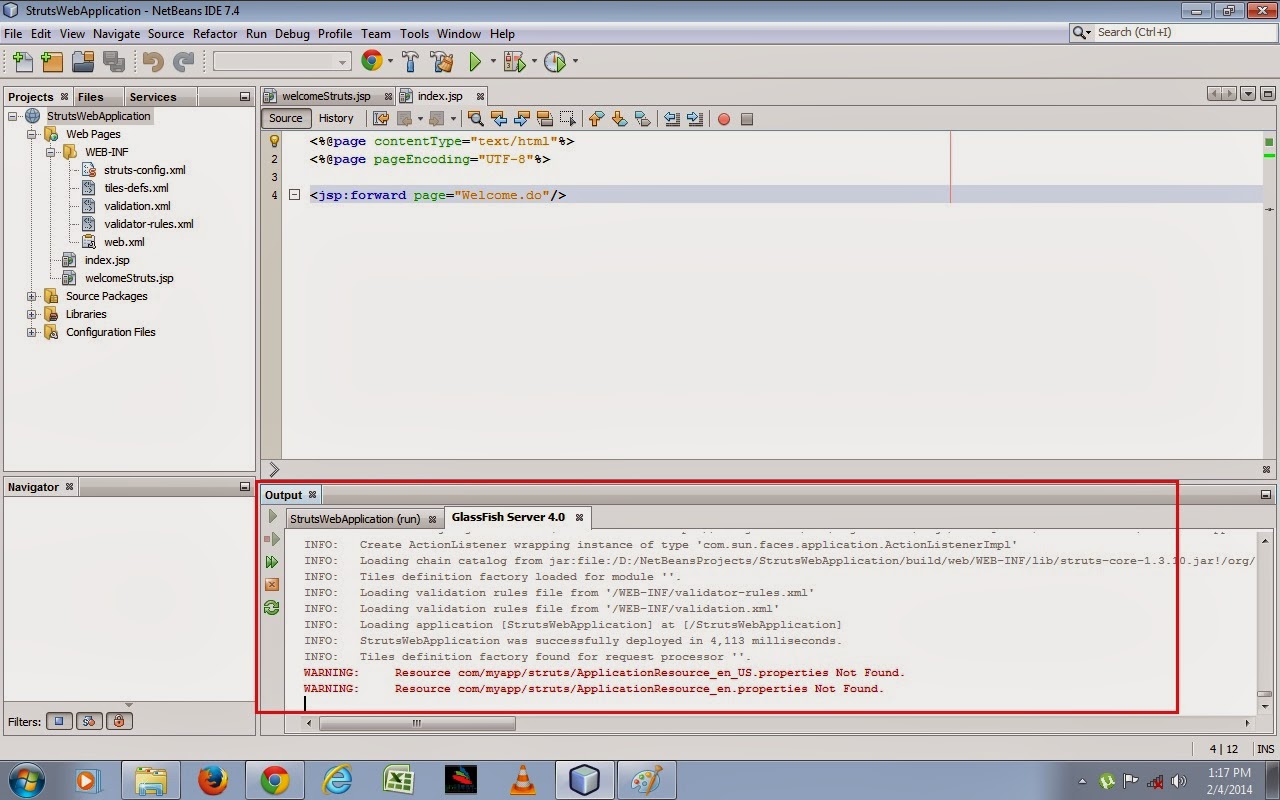Collapse the WEB-INF folder
1280x800 pixels.
(51, 152)
